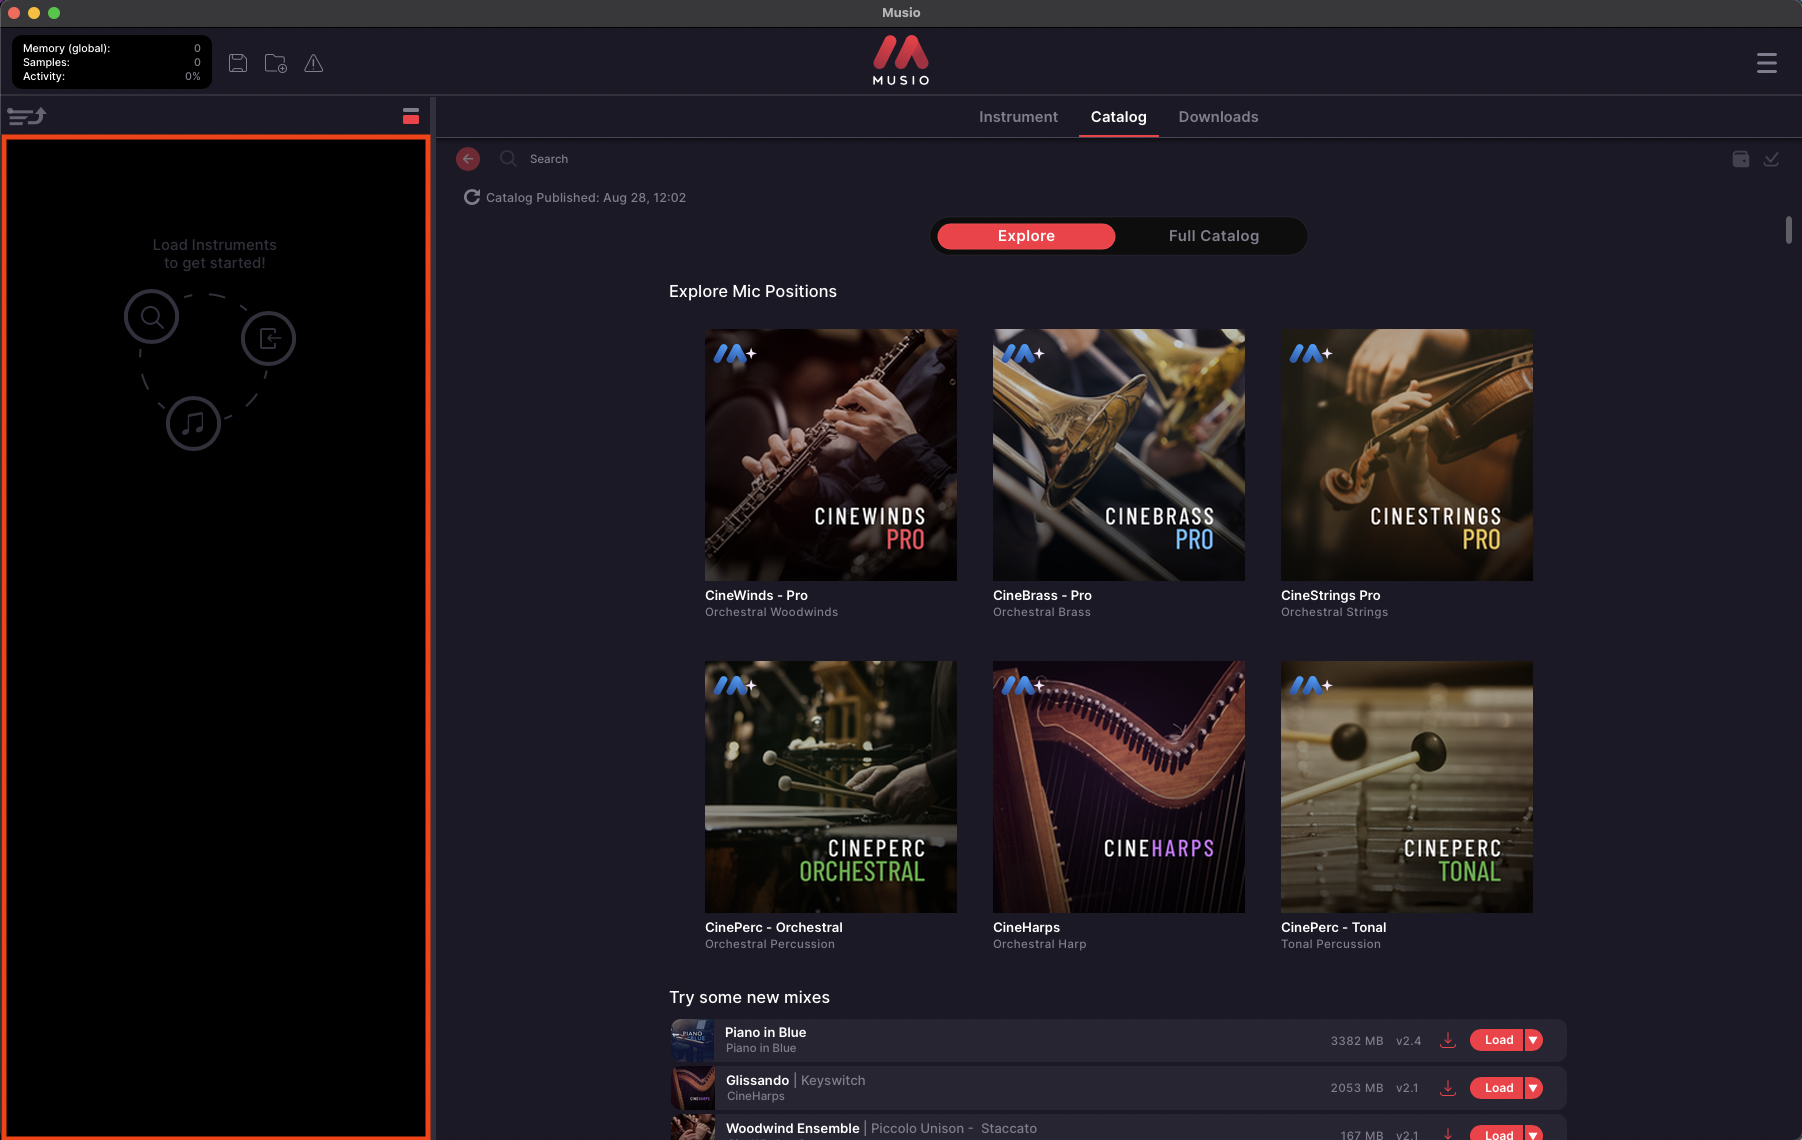The height and width of the screenshot is (1140, 1802).
Task: Click the red rack layout icon
Action: tap(411, 116)
